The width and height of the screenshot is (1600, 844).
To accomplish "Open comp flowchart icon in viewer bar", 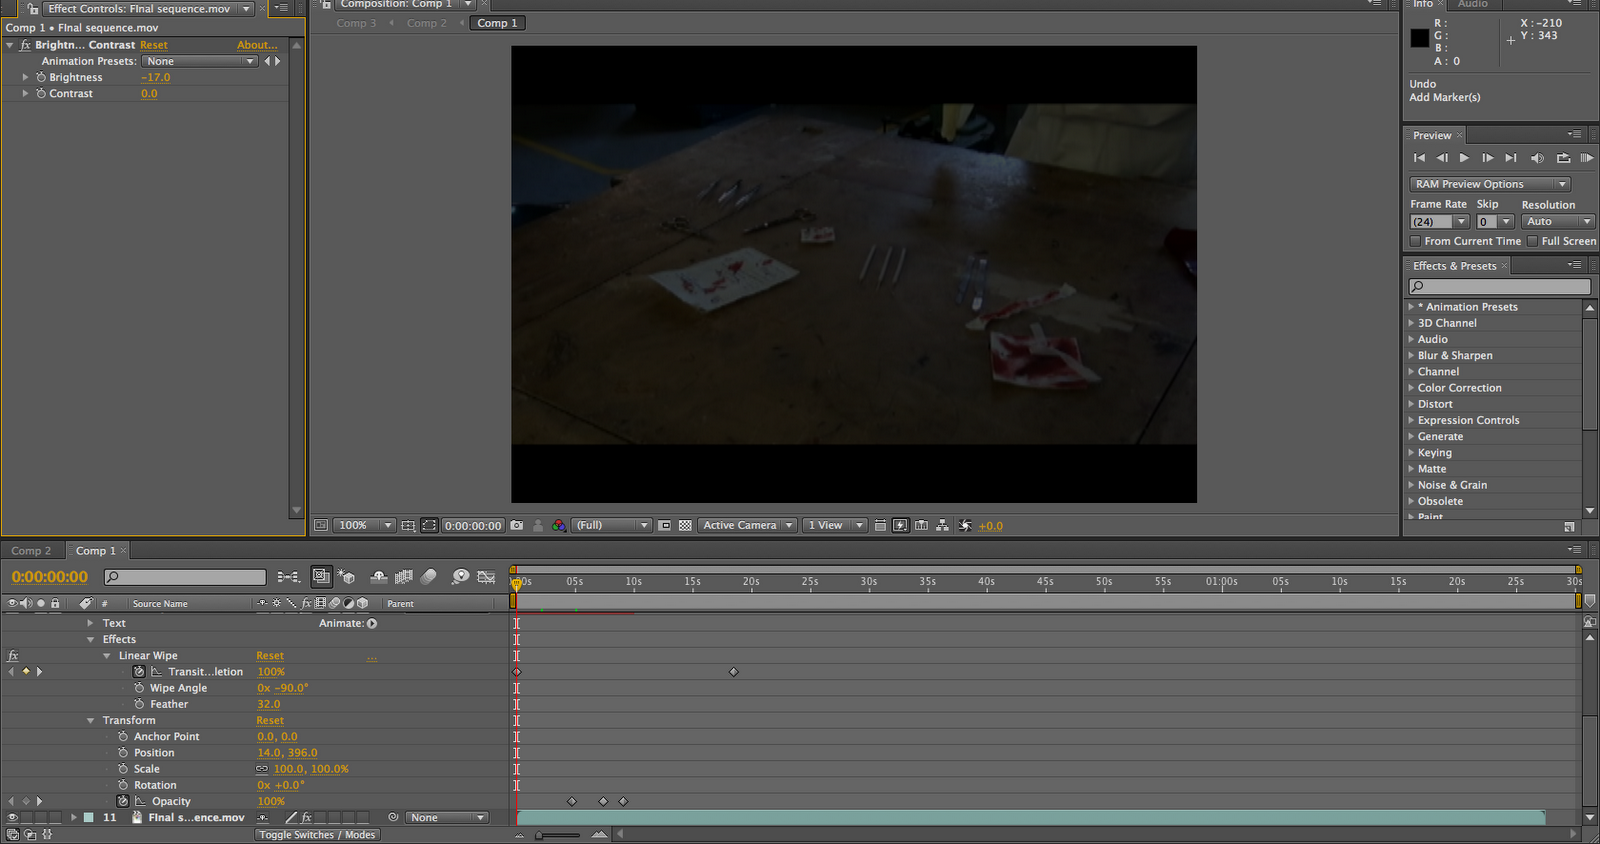I will [x=942, y=525].
